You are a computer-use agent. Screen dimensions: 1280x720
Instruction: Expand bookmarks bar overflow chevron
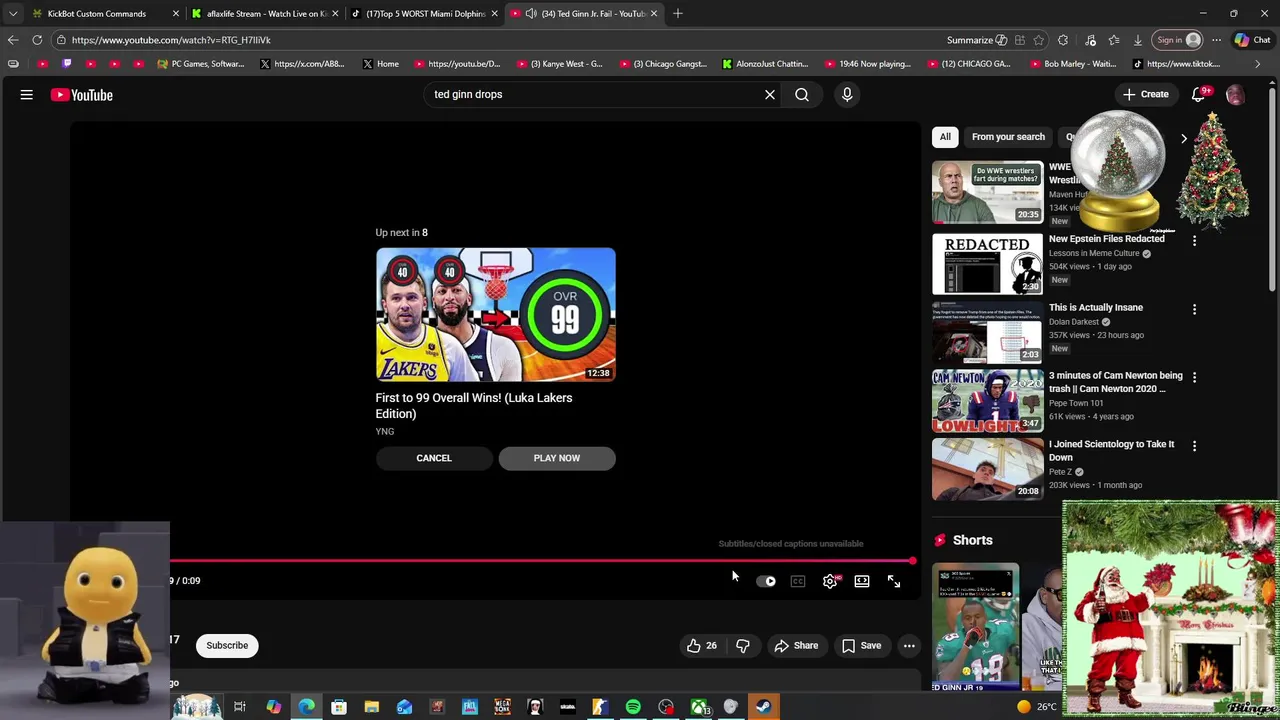tap(1258, 64)
